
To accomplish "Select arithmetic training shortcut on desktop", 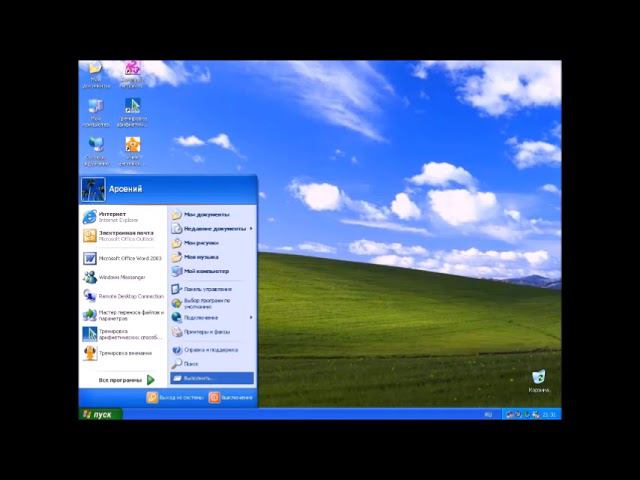I will click(x=132, y=113).
